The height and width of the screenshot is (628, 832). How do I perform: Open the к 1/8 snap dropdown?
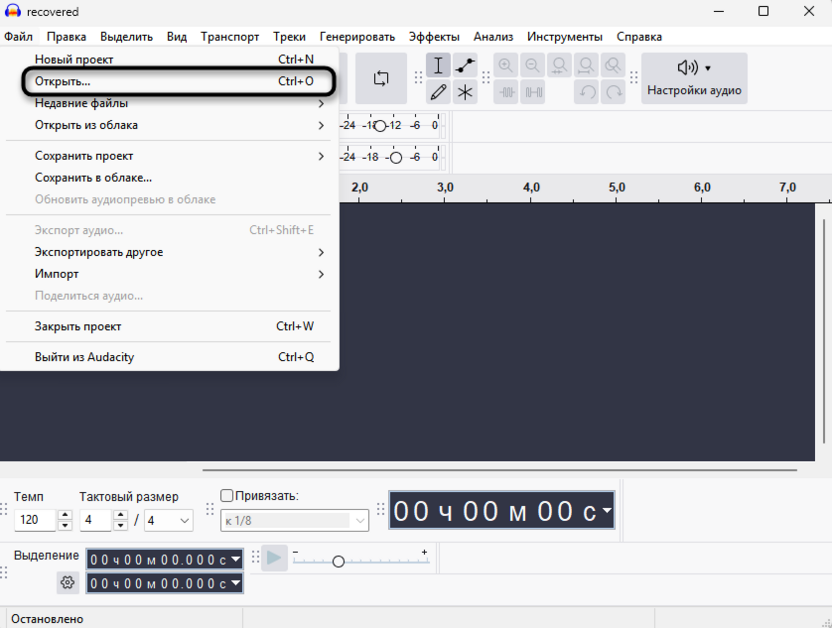[x=293, y=520]
